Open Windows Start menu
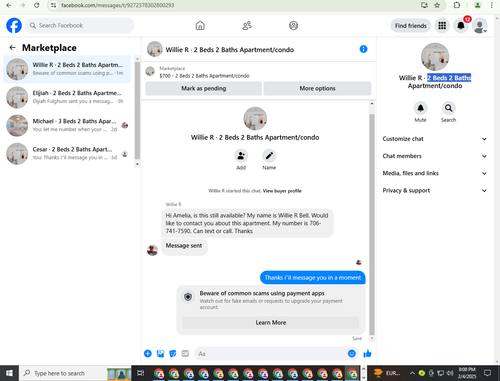 coord(9,373)
